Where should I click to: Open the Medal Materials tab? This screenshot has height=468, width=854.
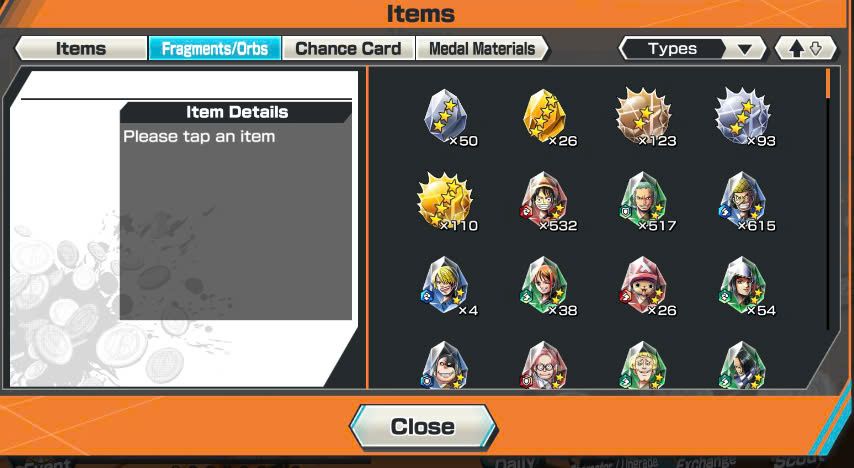[x=482, y=48]
